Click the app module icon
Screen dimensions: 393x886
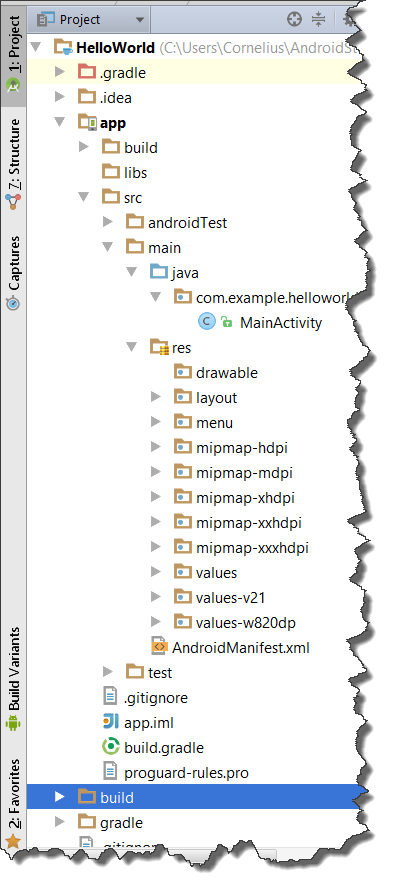(x=87, y=123)
